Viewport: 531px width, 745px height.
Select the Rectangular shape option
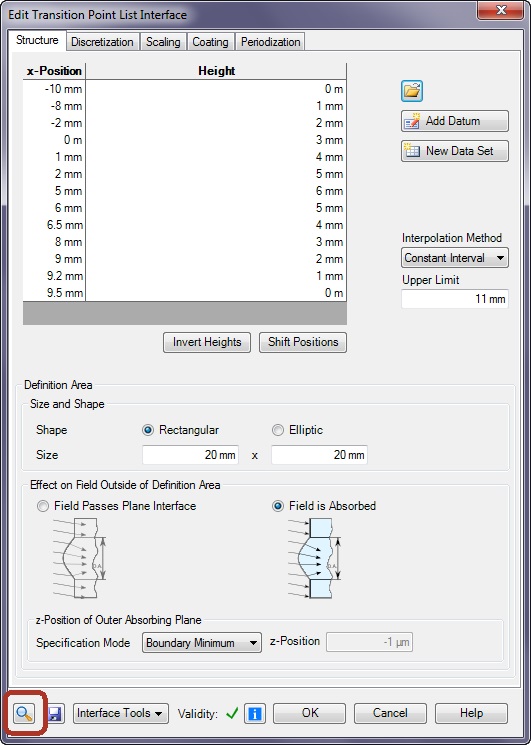[x=180, y=430]
